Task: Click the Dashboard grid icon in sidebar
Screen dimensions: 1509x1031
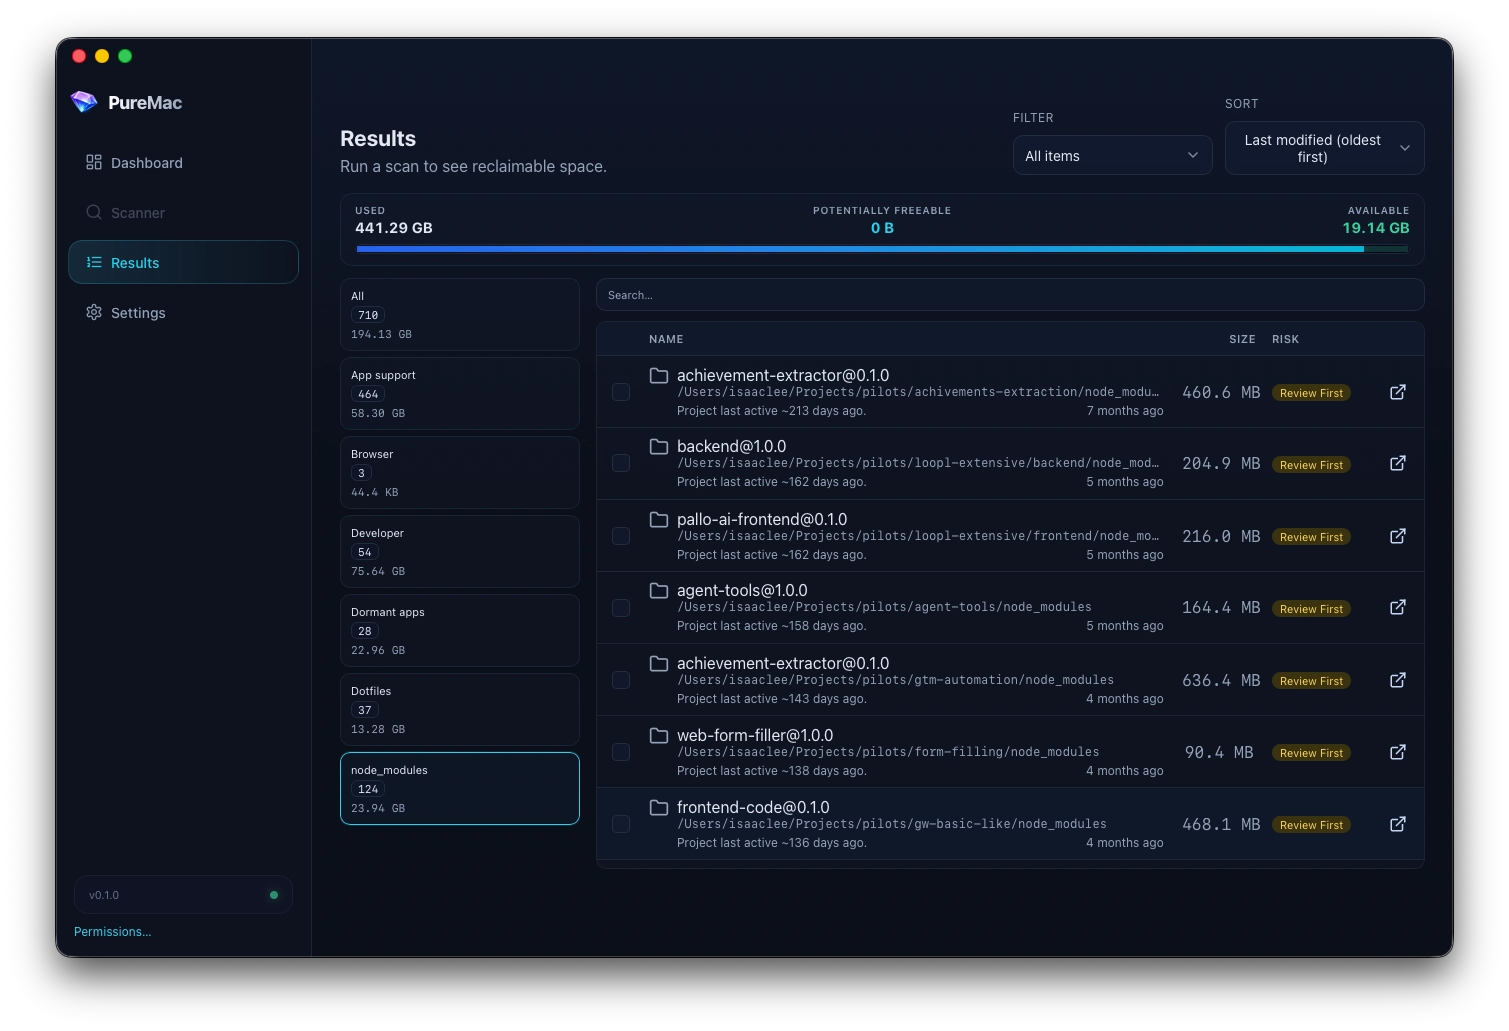Action: pos(94,162)
